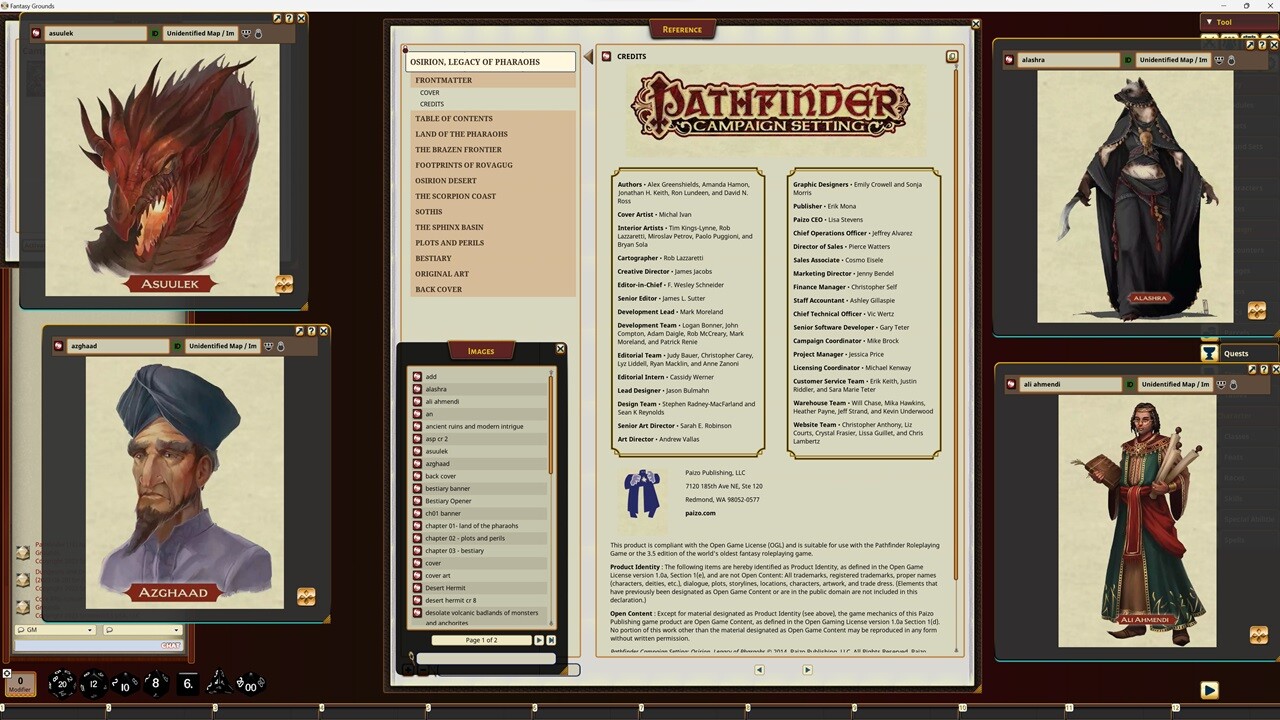1280x720 pixels.
Task: Roll the d20 die
Action: pyautogui.click(x=62, y=684)
